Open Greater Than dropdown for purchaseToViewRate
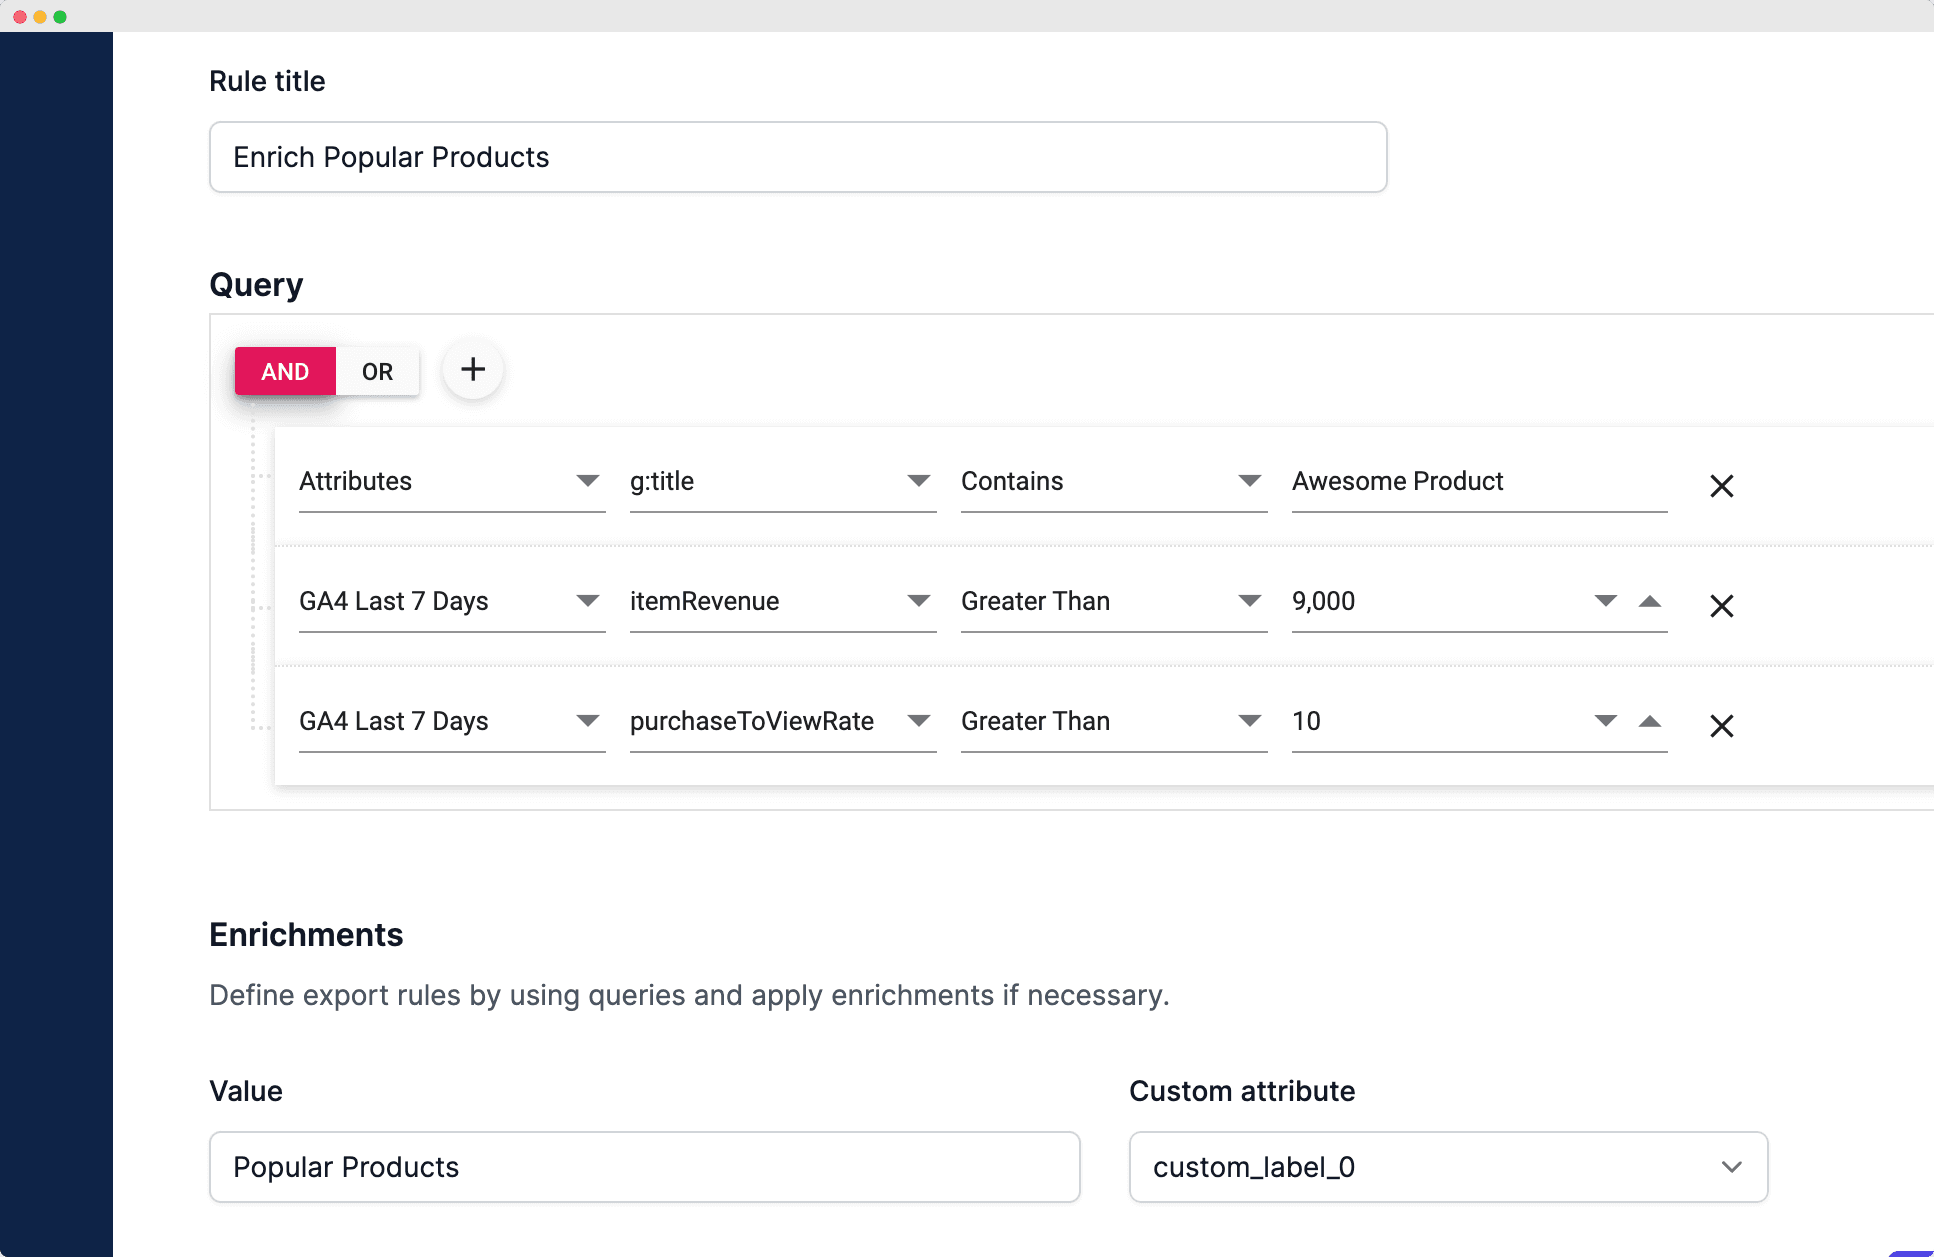The image size is (1934, 1257). (x=1113, y=722)
